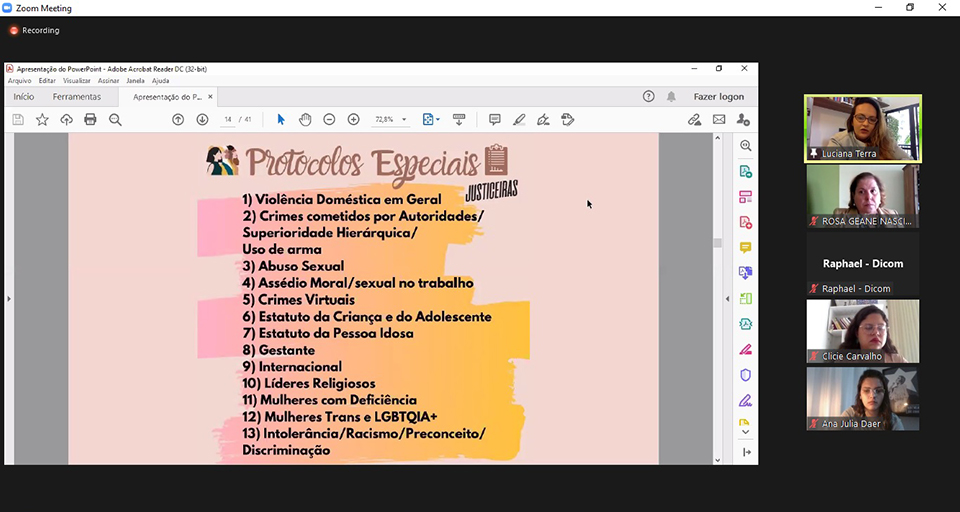Open the Visualizar menu

77,81
